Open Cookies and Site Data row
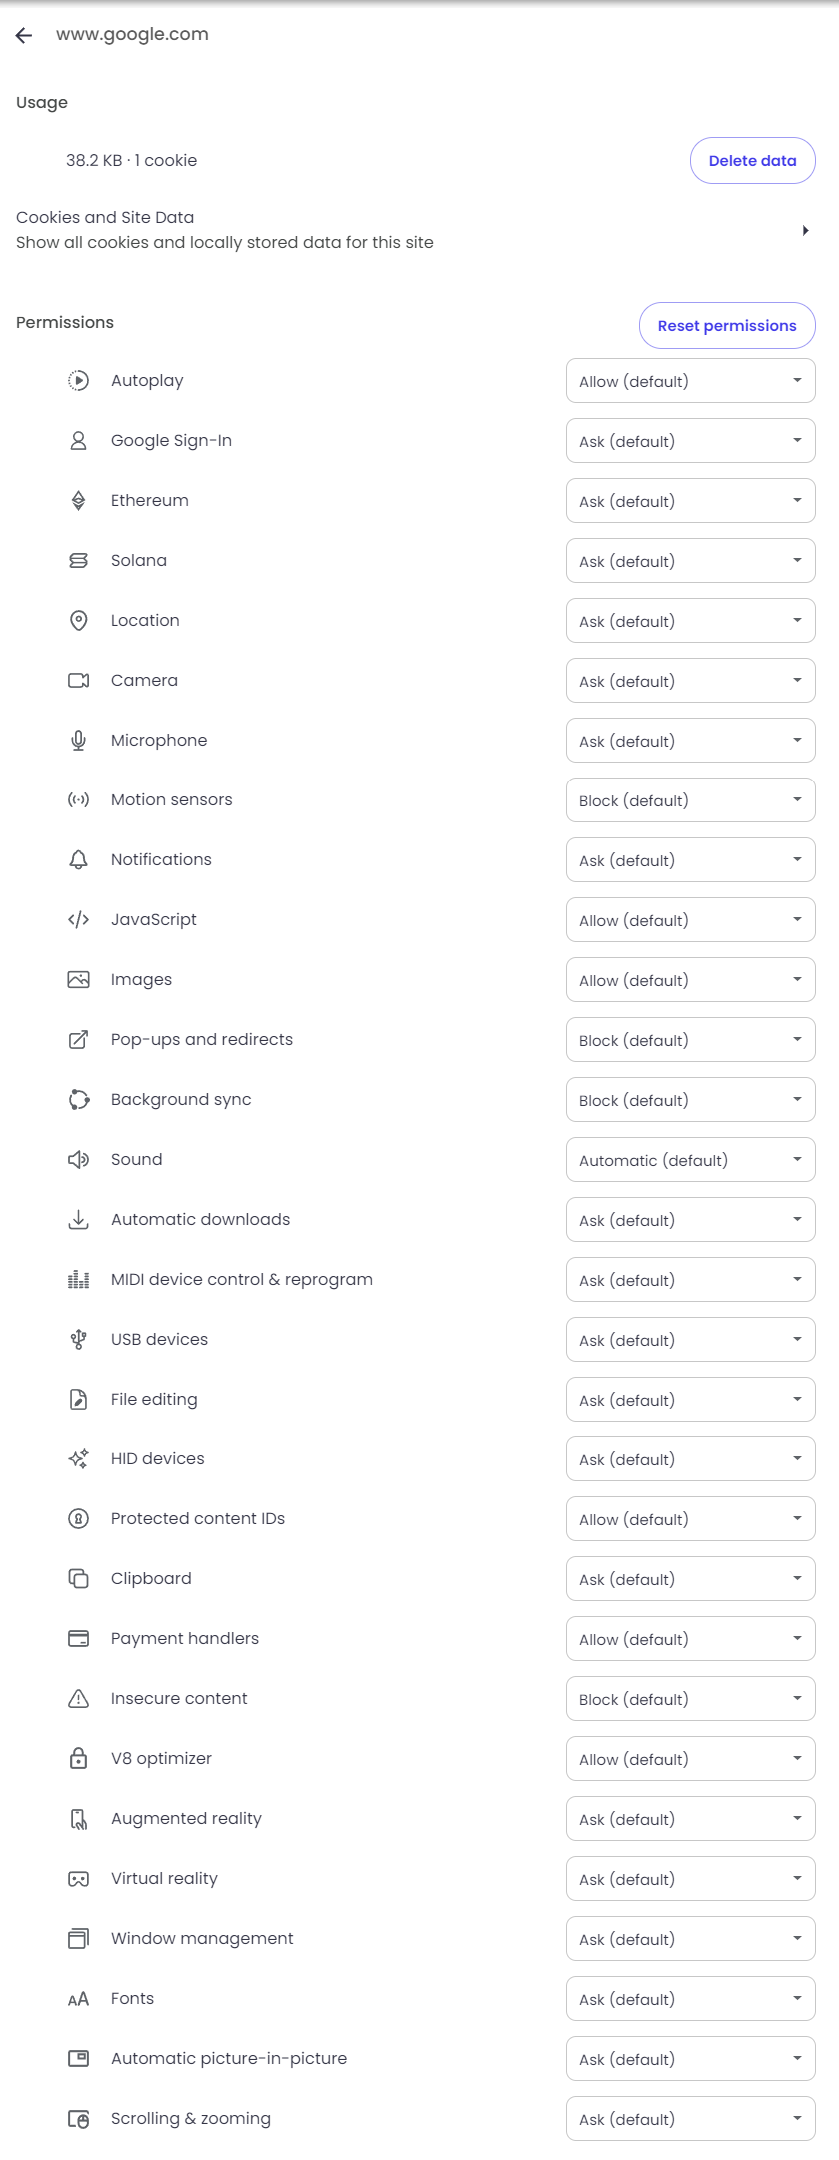The height and width of the screenshot is (2160, 839). point(419,230)
